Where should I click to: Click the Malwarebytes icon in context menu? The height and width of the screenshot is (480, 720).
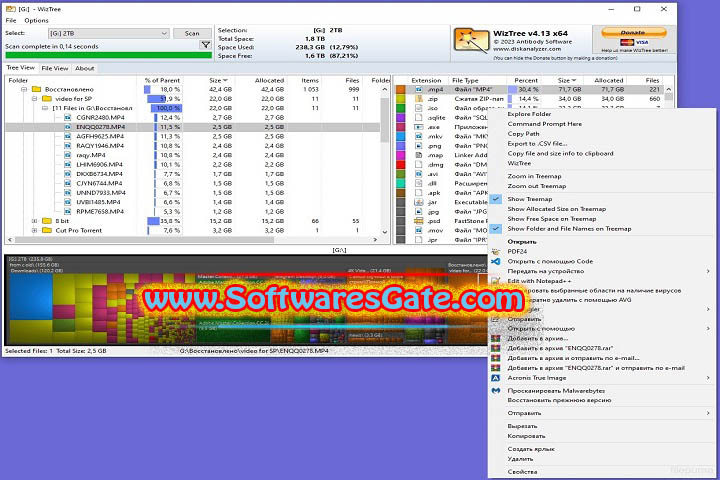pos(495,390)
